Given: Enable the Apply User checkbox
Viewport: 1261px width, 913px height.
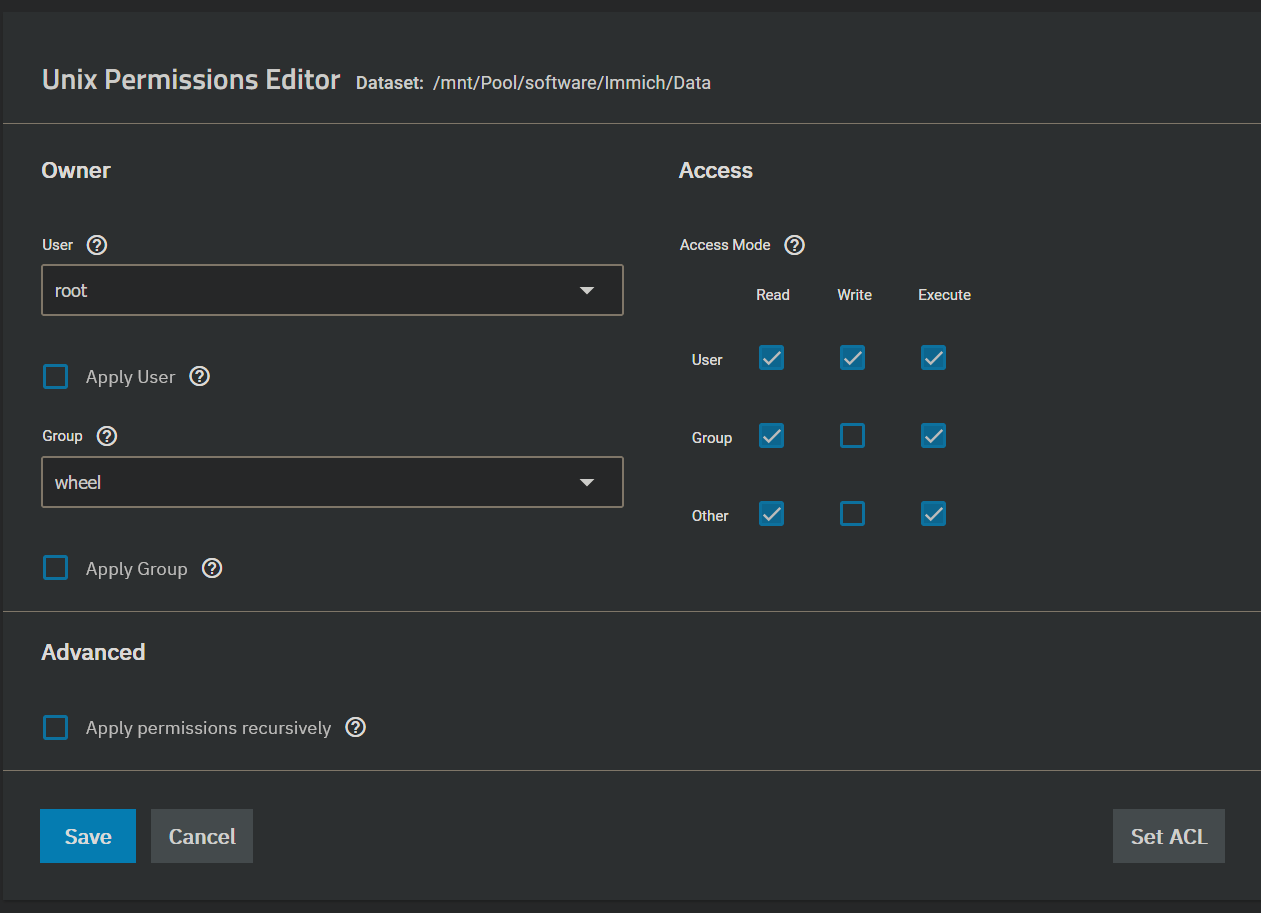Looking at the screenshot, I should [x=56, y=377].
